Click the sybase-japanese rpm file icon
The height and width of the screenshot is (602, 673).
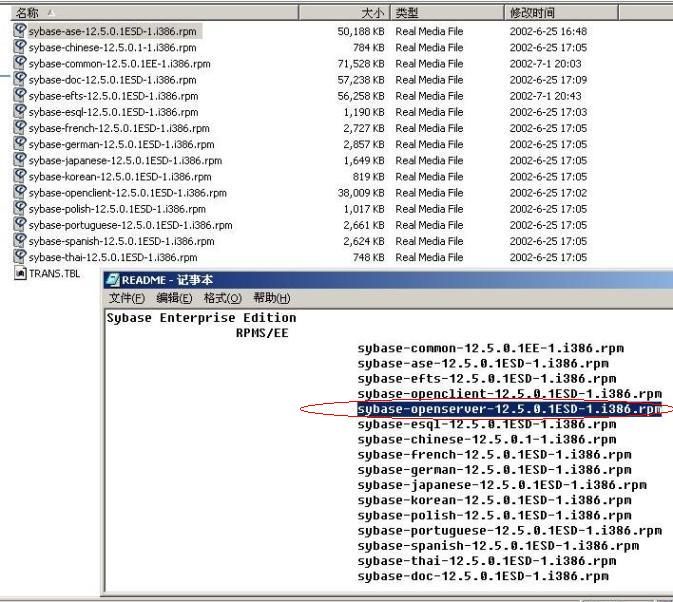pos(20,160)
